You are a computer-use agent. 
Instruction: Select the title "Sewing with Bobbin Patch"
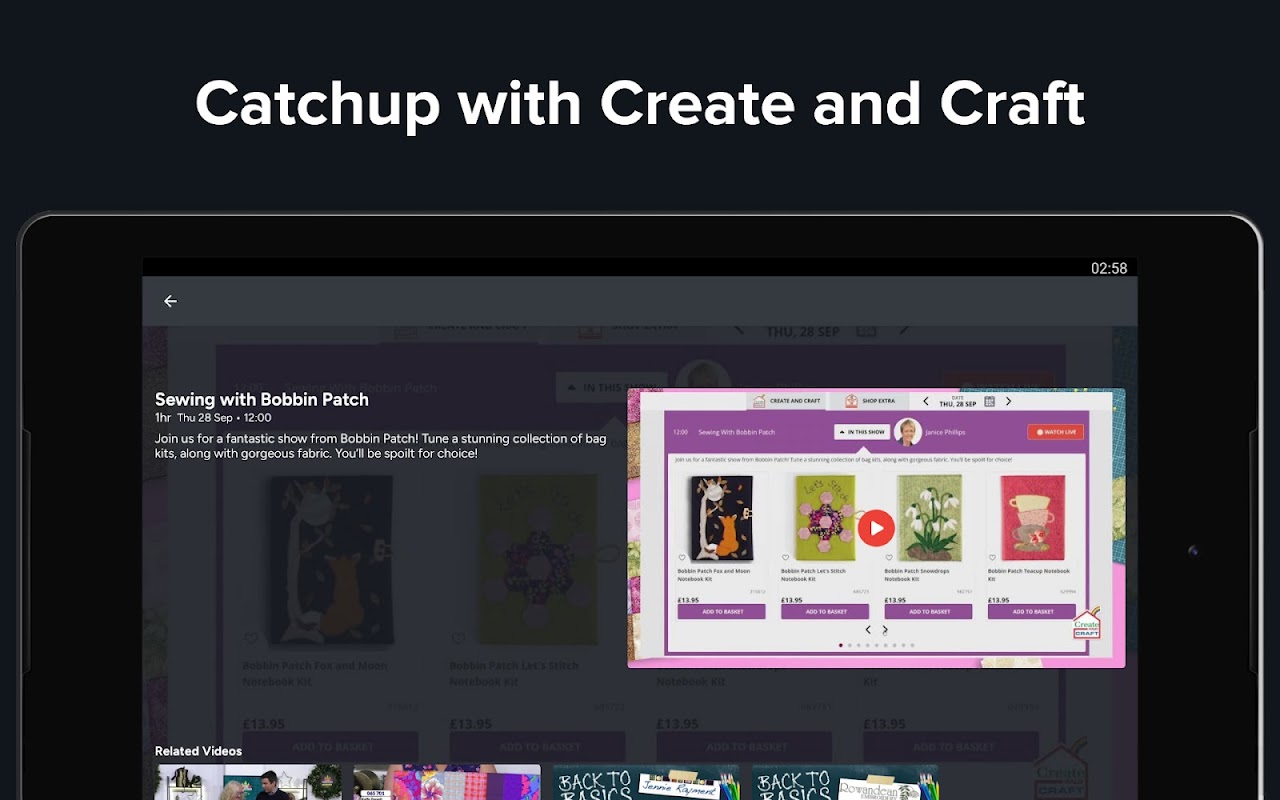(x=262, y=399)
